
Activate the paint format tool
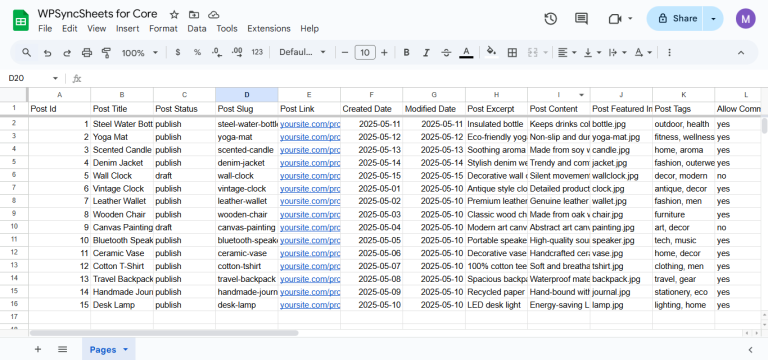pyautogui.click(x=106, y=52)
